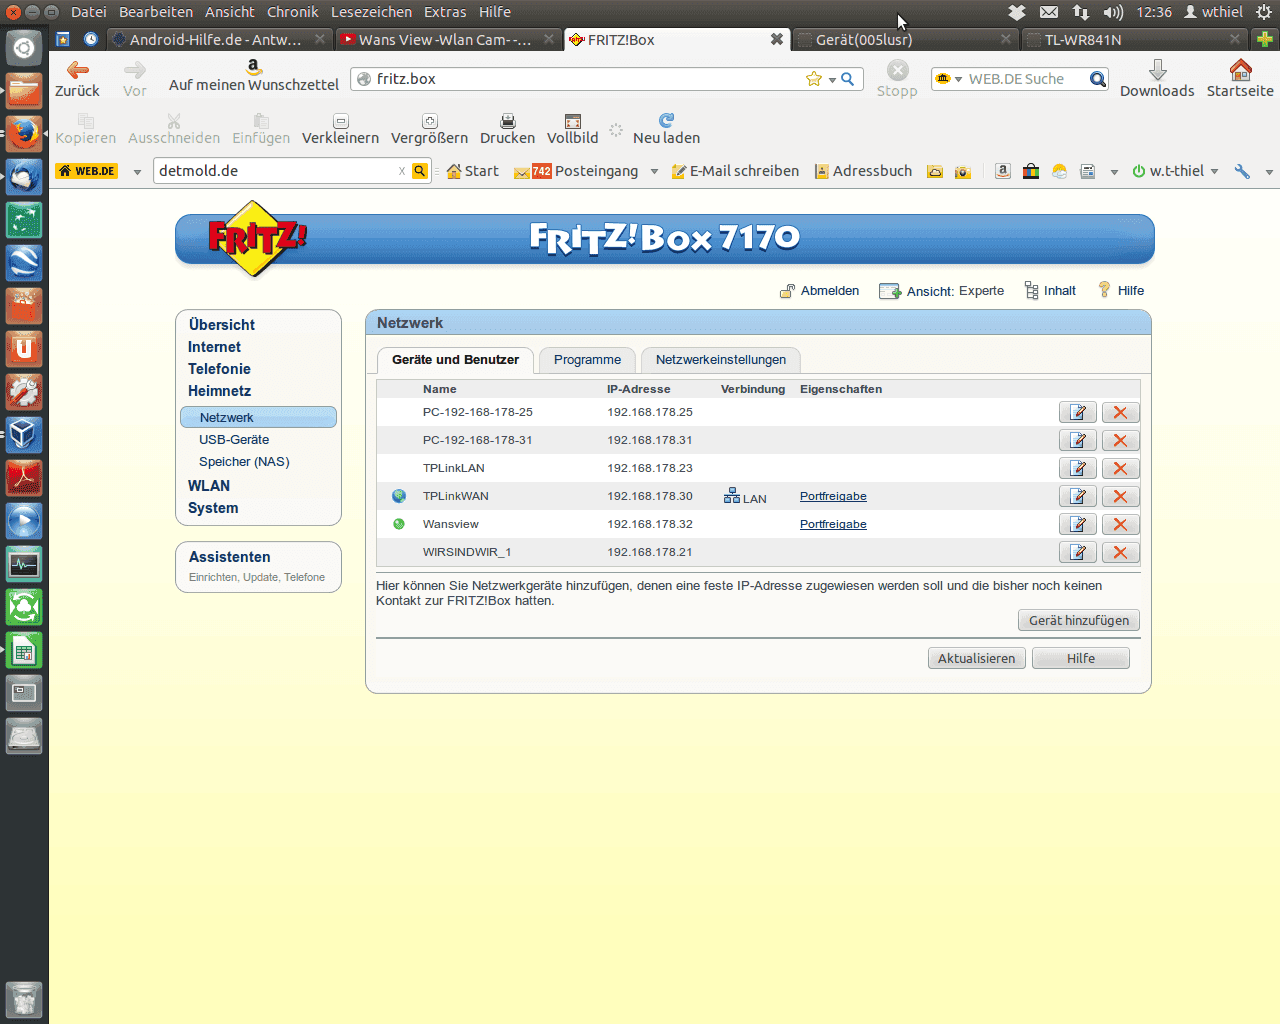
Task: Expand the WEB.DE toolbar menu arrow
Action: 137,172
